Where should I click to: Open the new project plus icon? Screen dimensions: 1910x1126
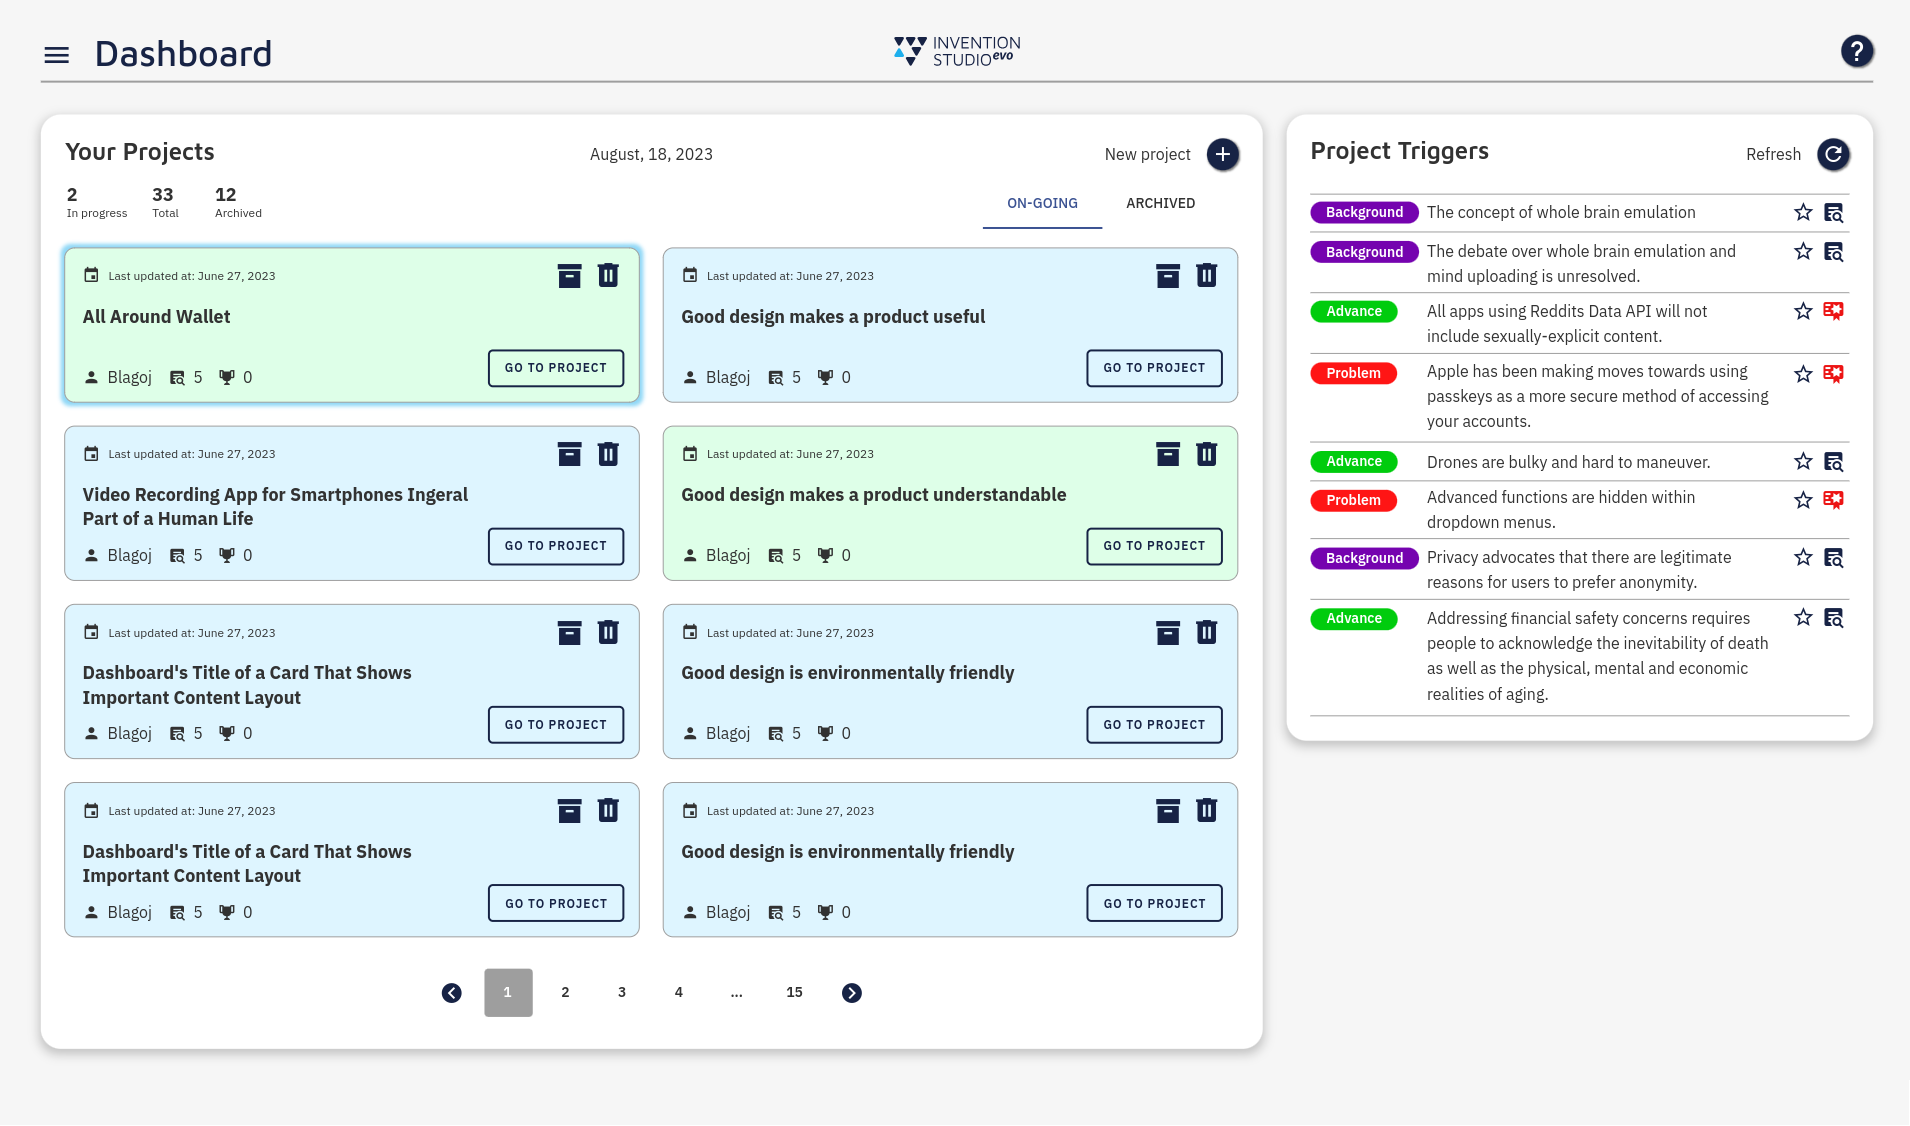point(1223,154)
